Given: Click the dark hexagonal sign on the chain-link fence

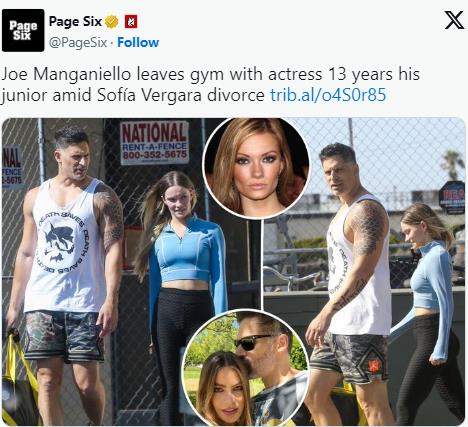Looking at the screenshot, I should point(452,197).
